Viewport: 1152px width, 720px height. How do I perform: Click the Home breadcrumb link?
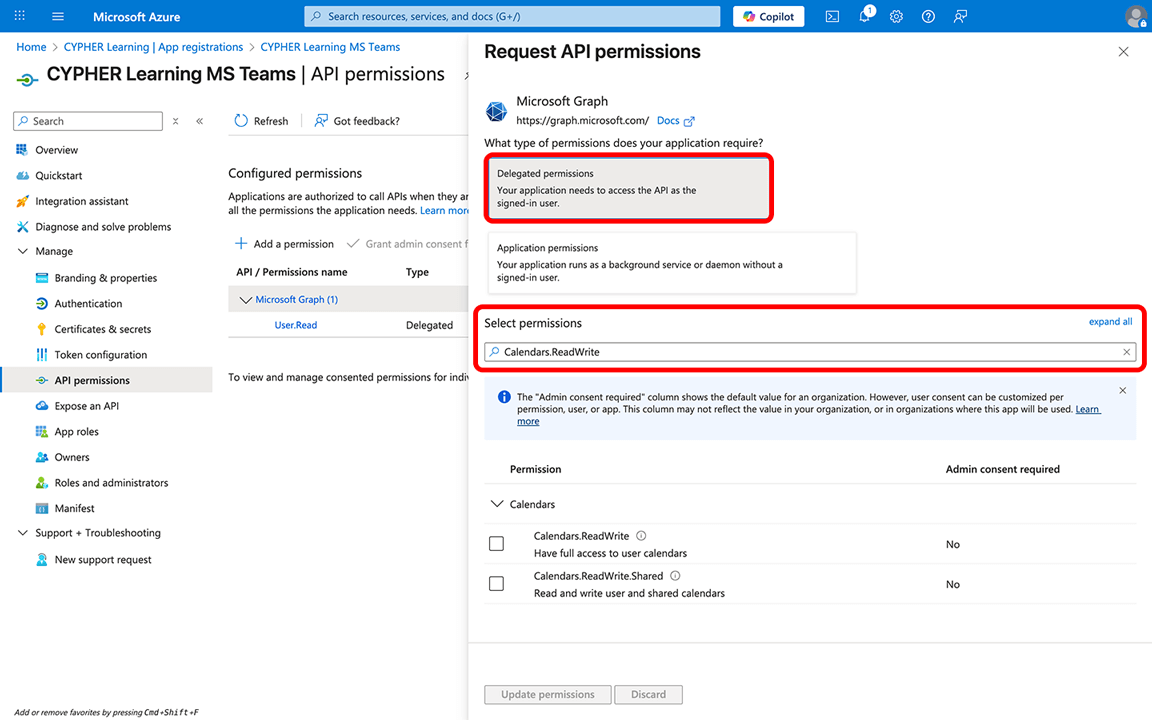point(32,47)
